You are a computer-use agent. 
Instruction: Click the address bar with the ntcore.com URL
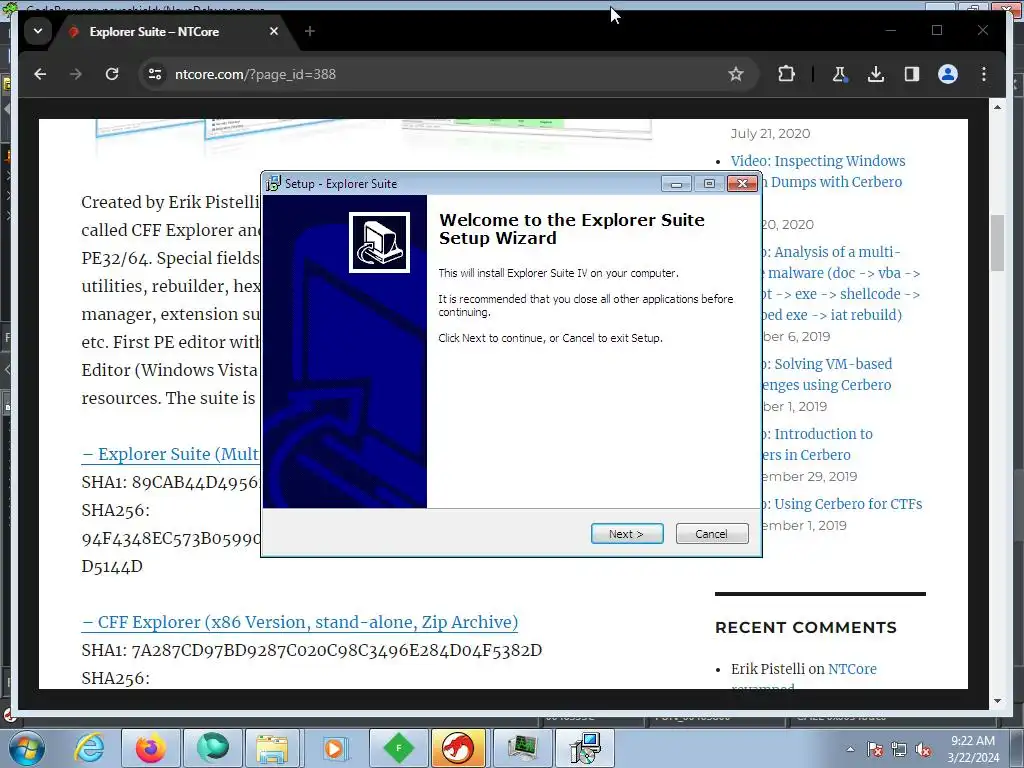(431, 74)
